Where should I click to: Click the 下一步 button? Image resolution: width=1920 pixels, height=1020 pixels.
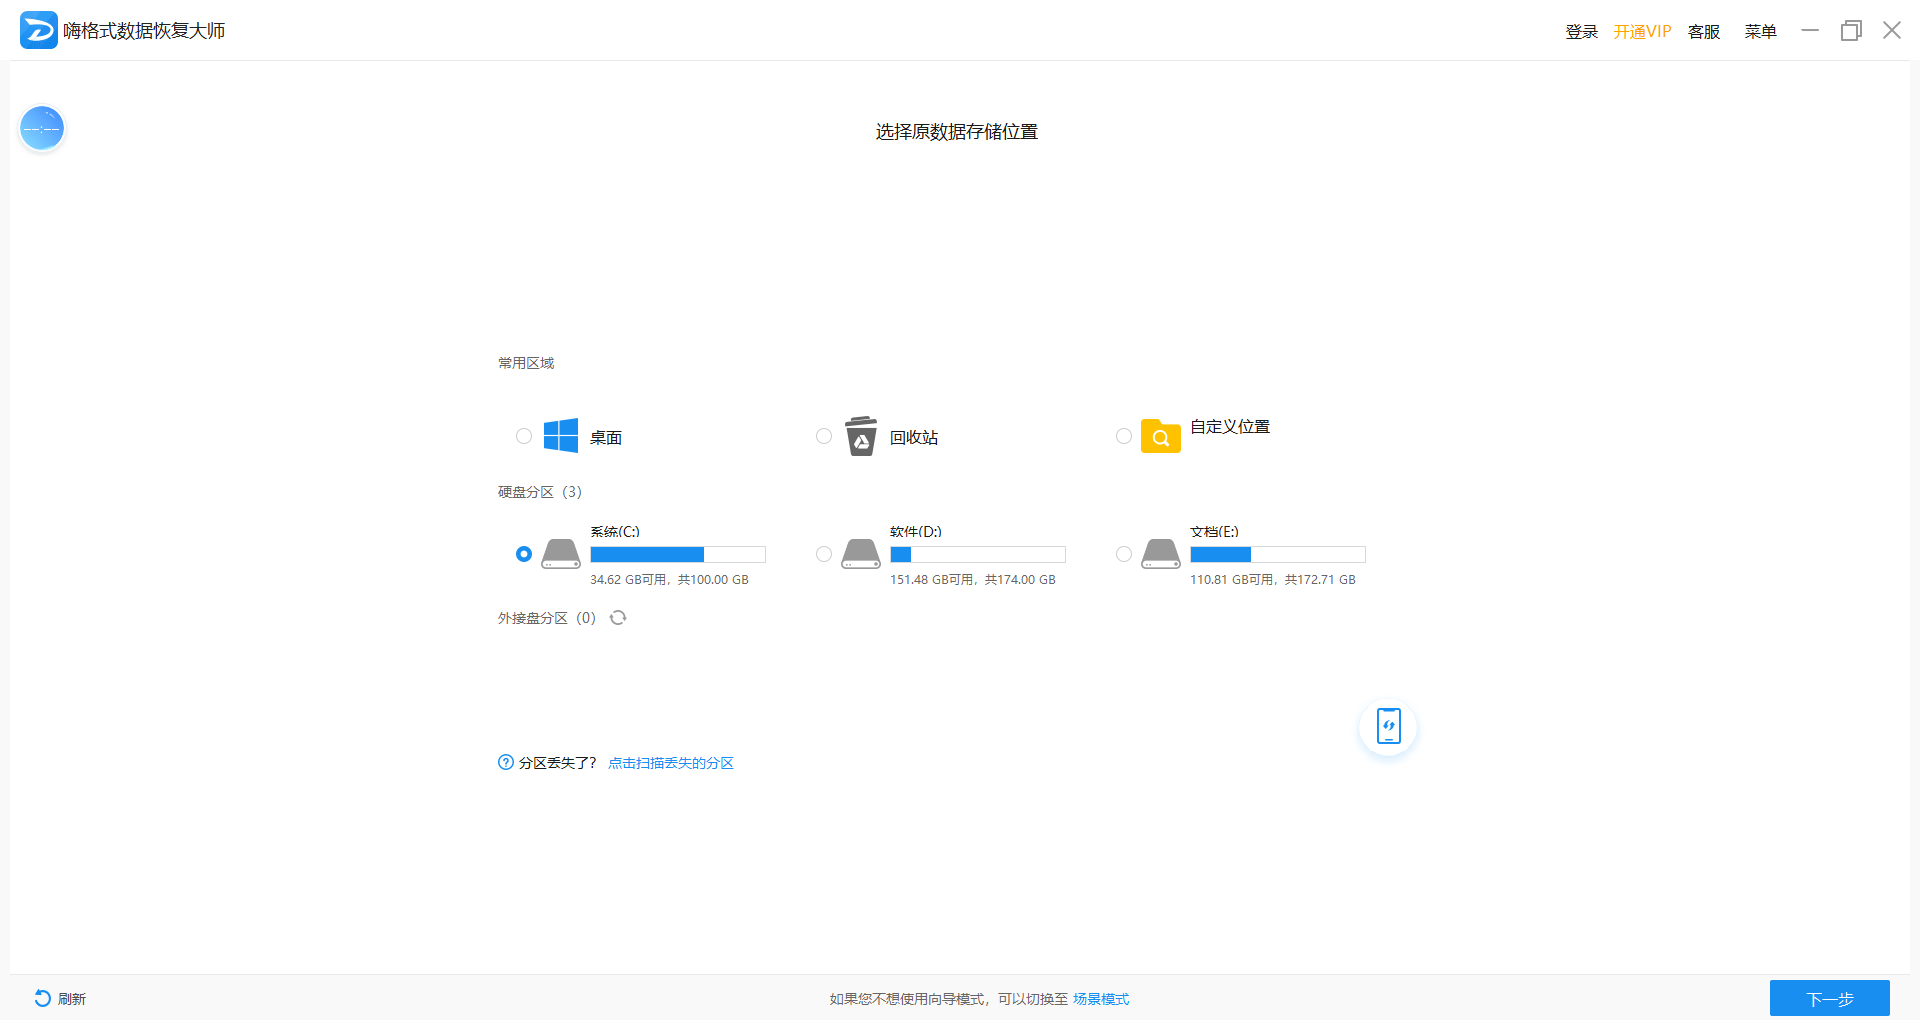(1829, 998)
